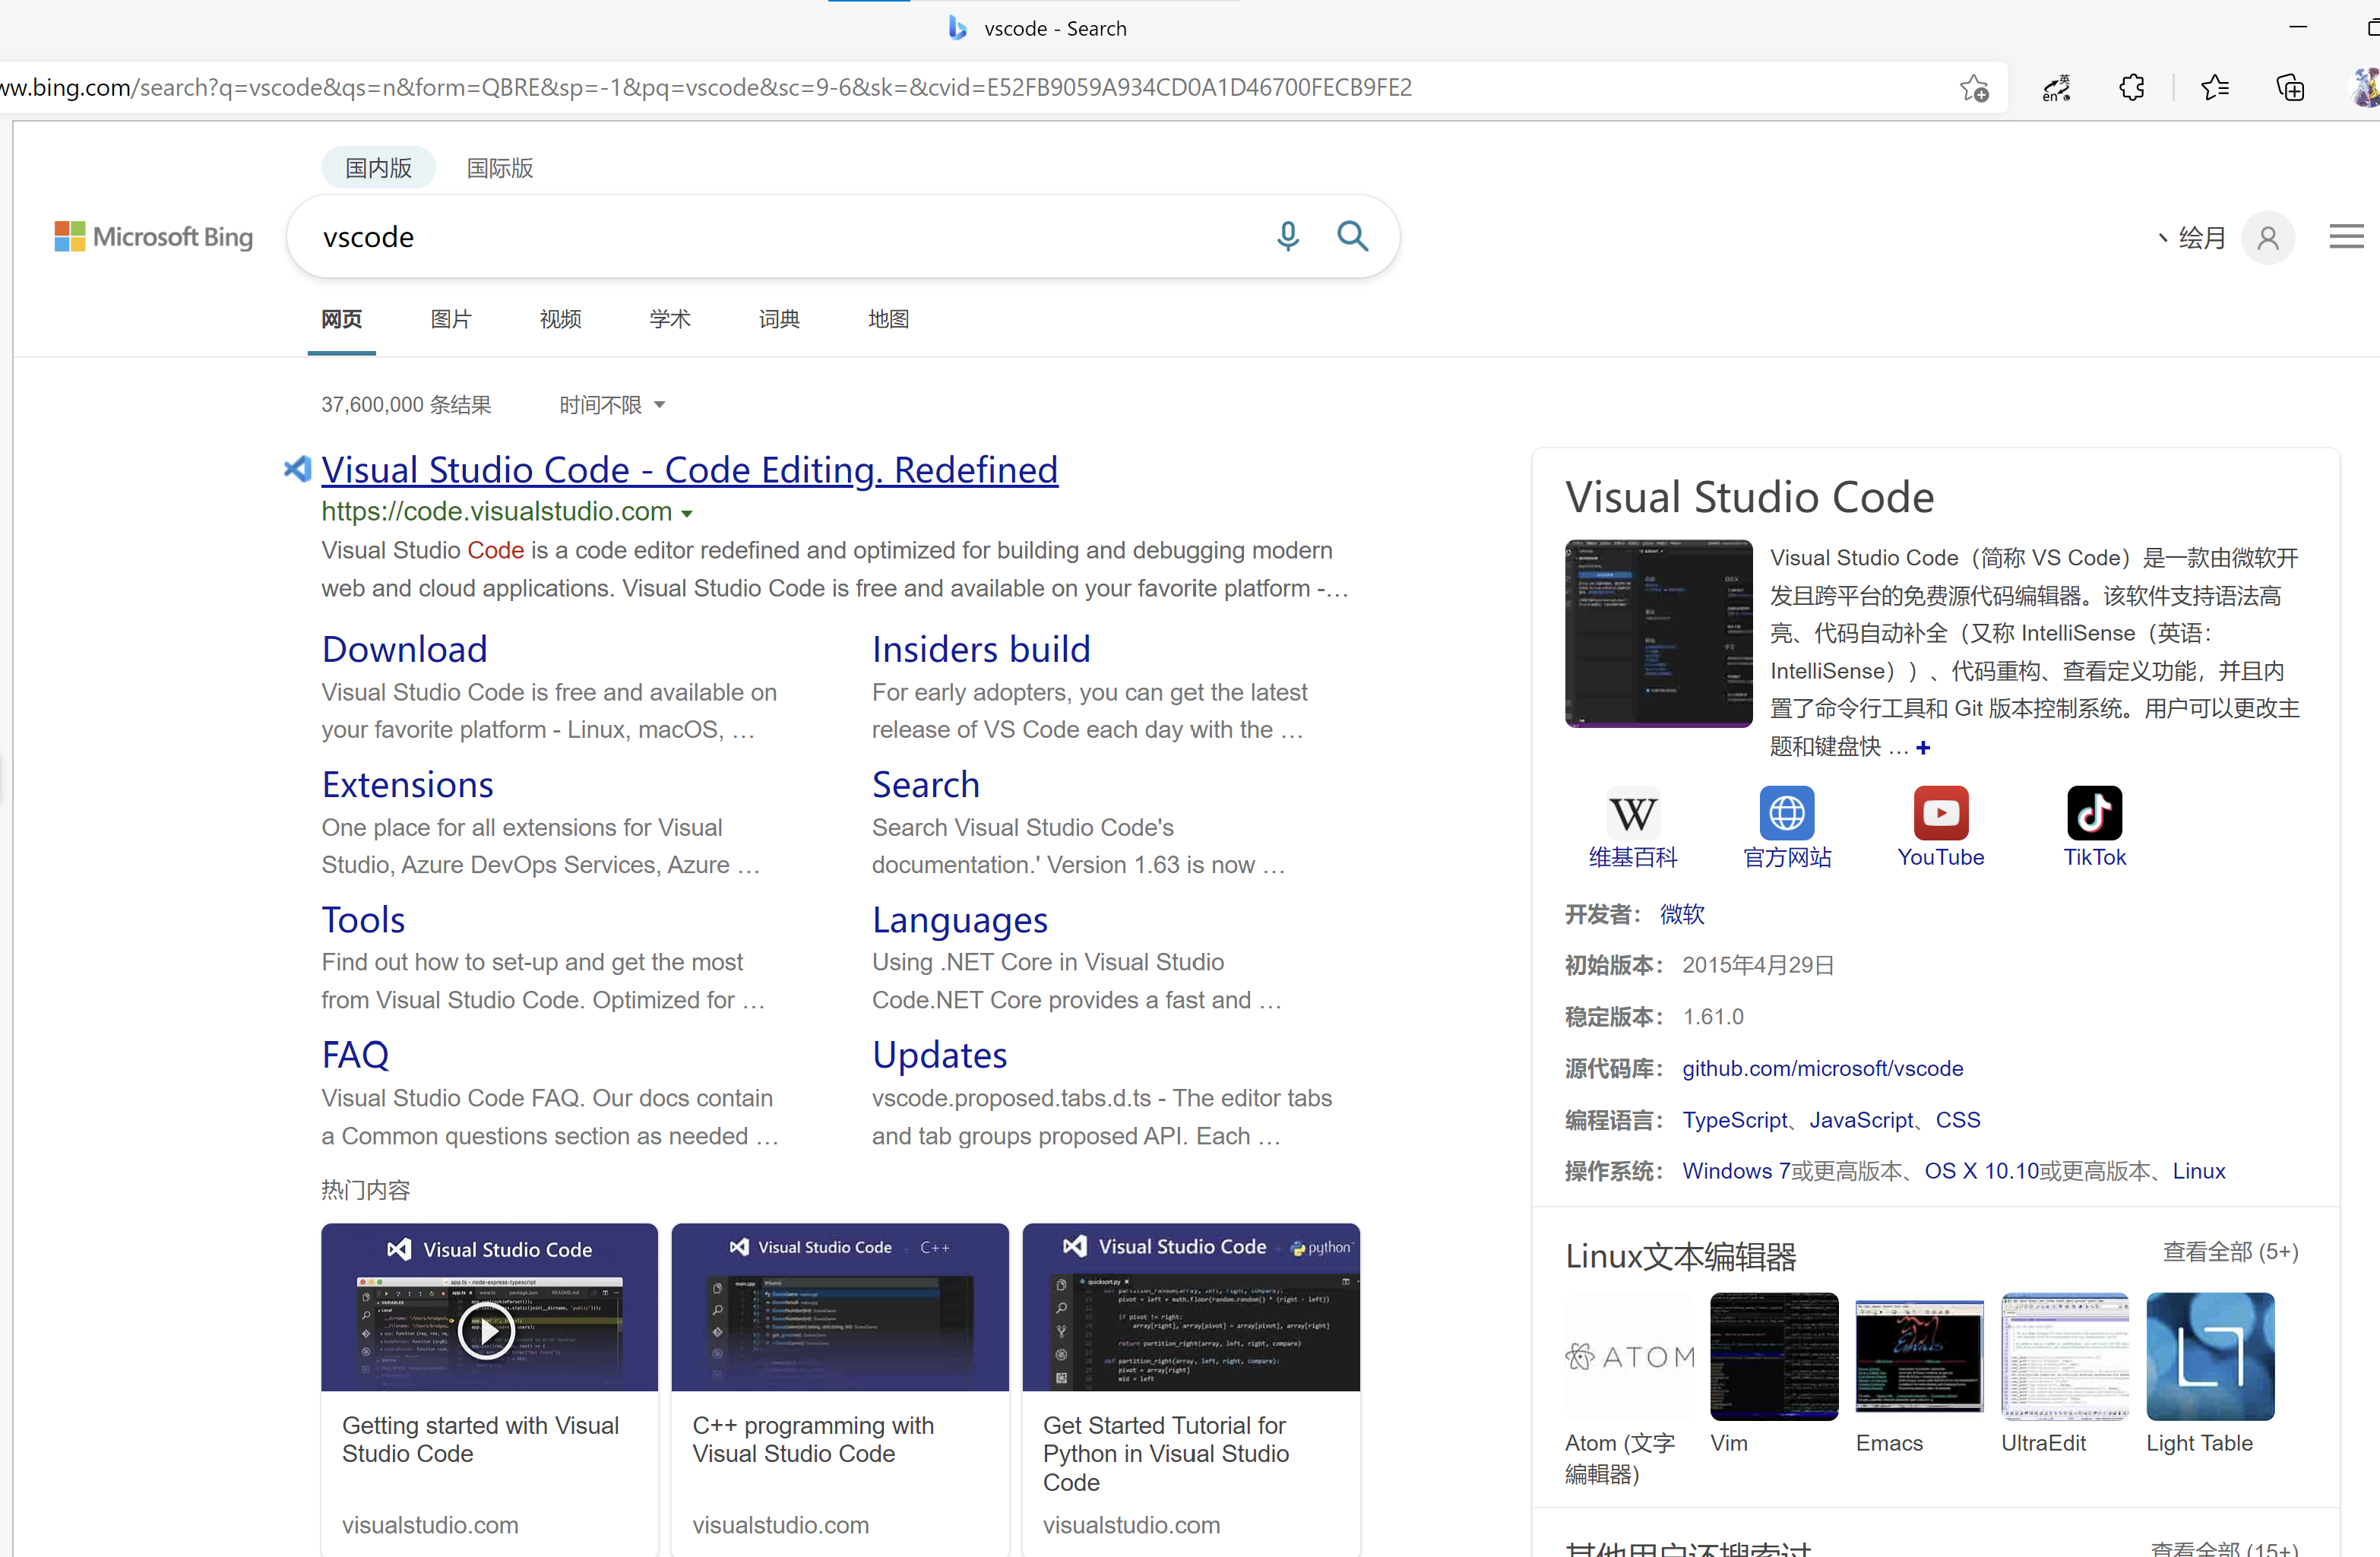Image resolution: width=2380 pixels, height=1557 pixels.
Task: Open the favorites list icon
Action: coord(2215,88)
